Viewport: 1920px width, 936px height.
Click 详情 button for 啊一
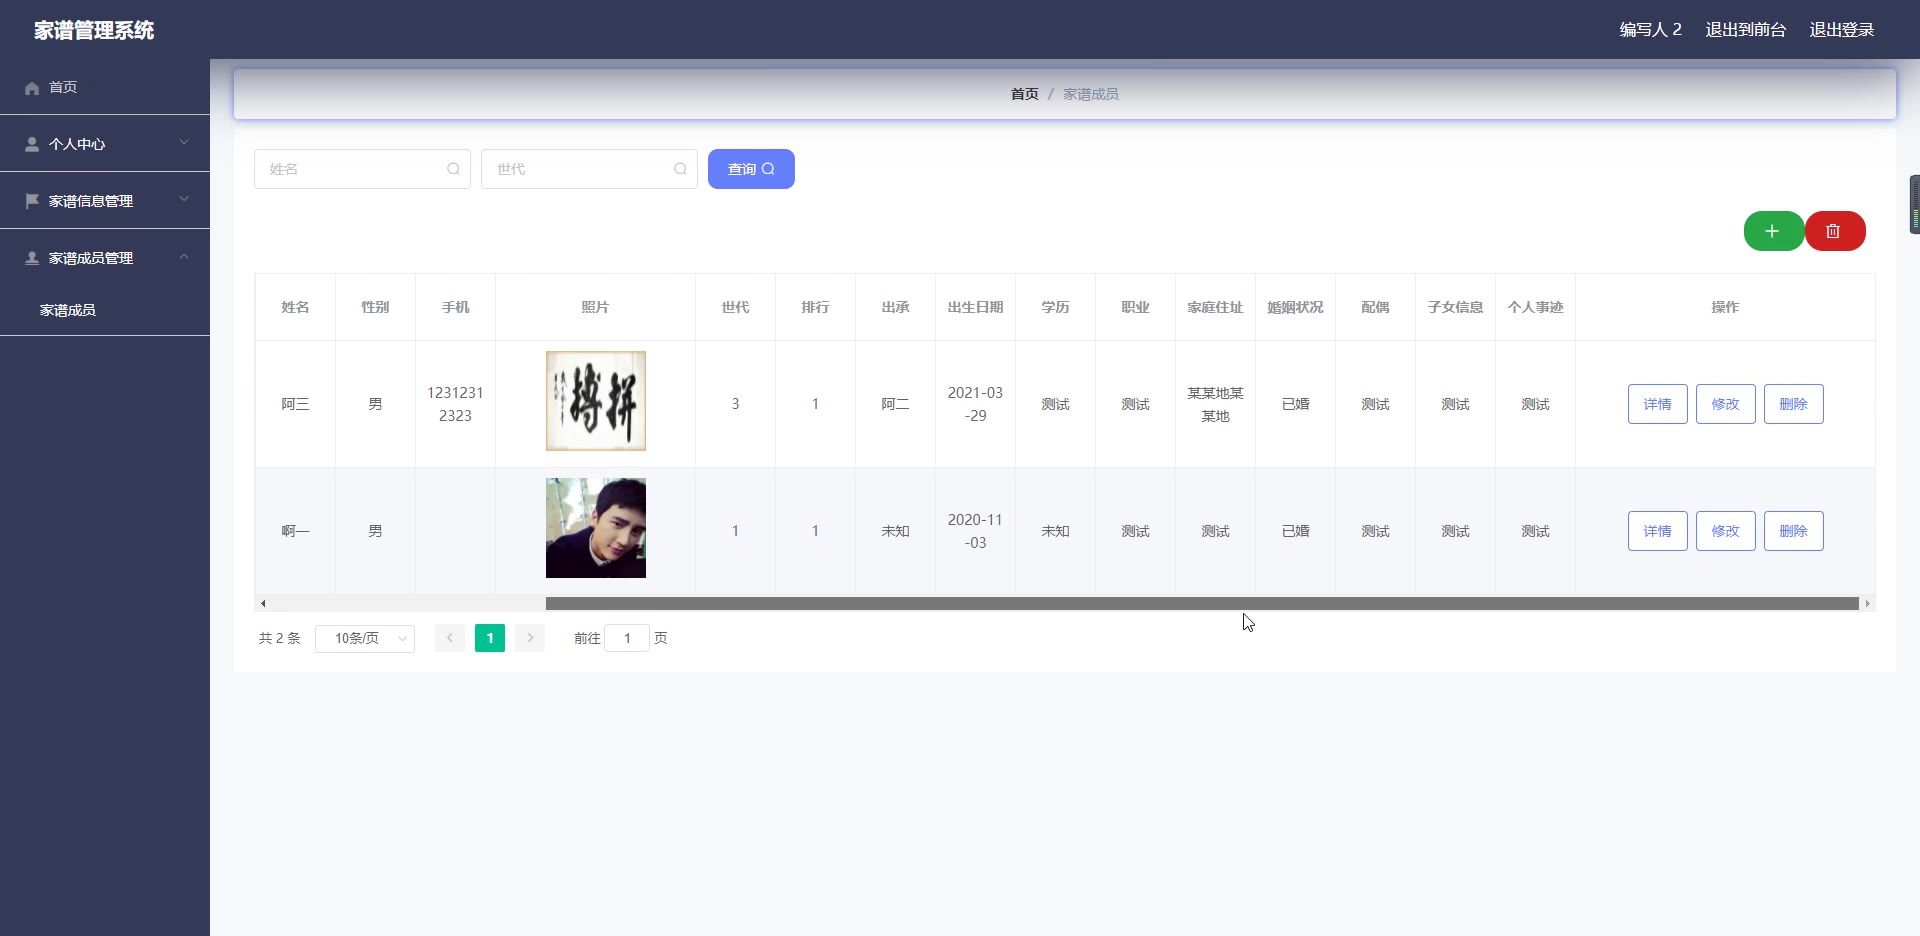(1657, 531)
